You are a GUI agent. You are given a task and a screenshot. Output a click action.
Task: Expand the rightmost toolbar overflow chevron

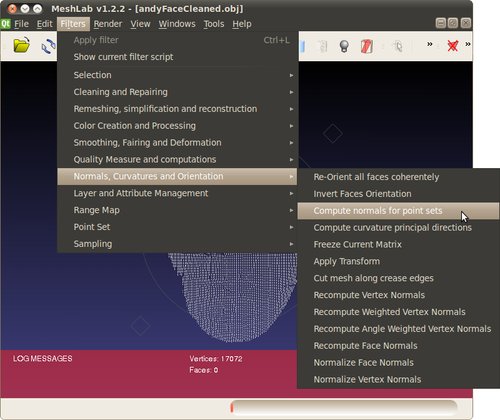pos(468,44)
